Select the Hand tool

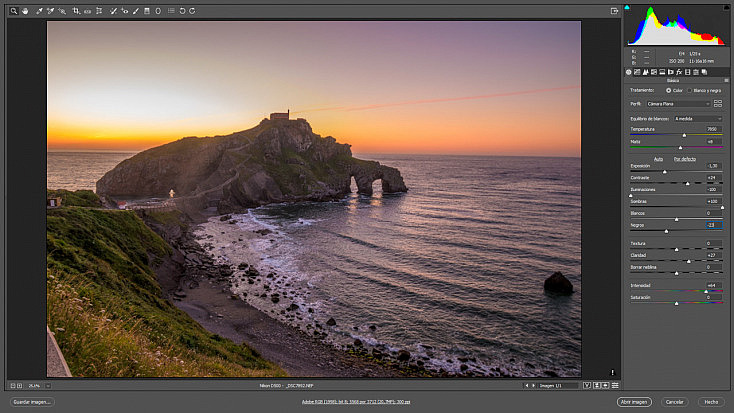point(25,11)
